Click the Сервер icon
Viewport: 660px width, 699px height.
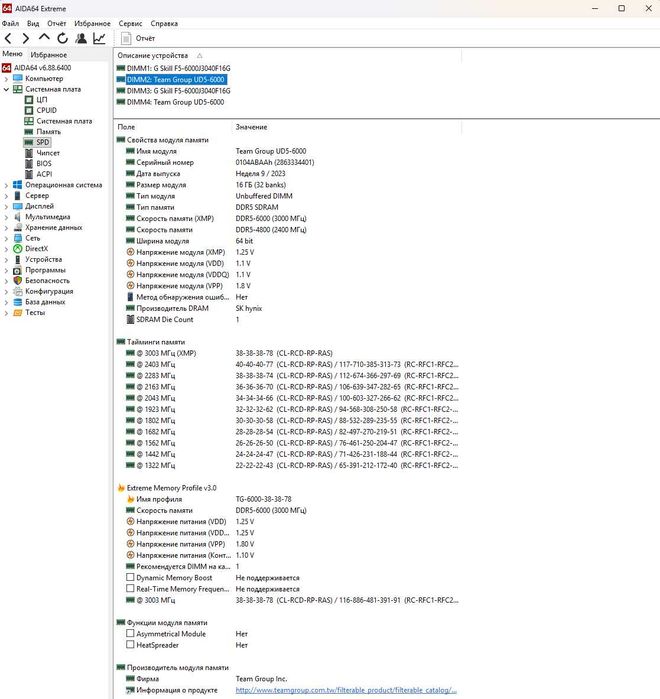pos(18,195)
